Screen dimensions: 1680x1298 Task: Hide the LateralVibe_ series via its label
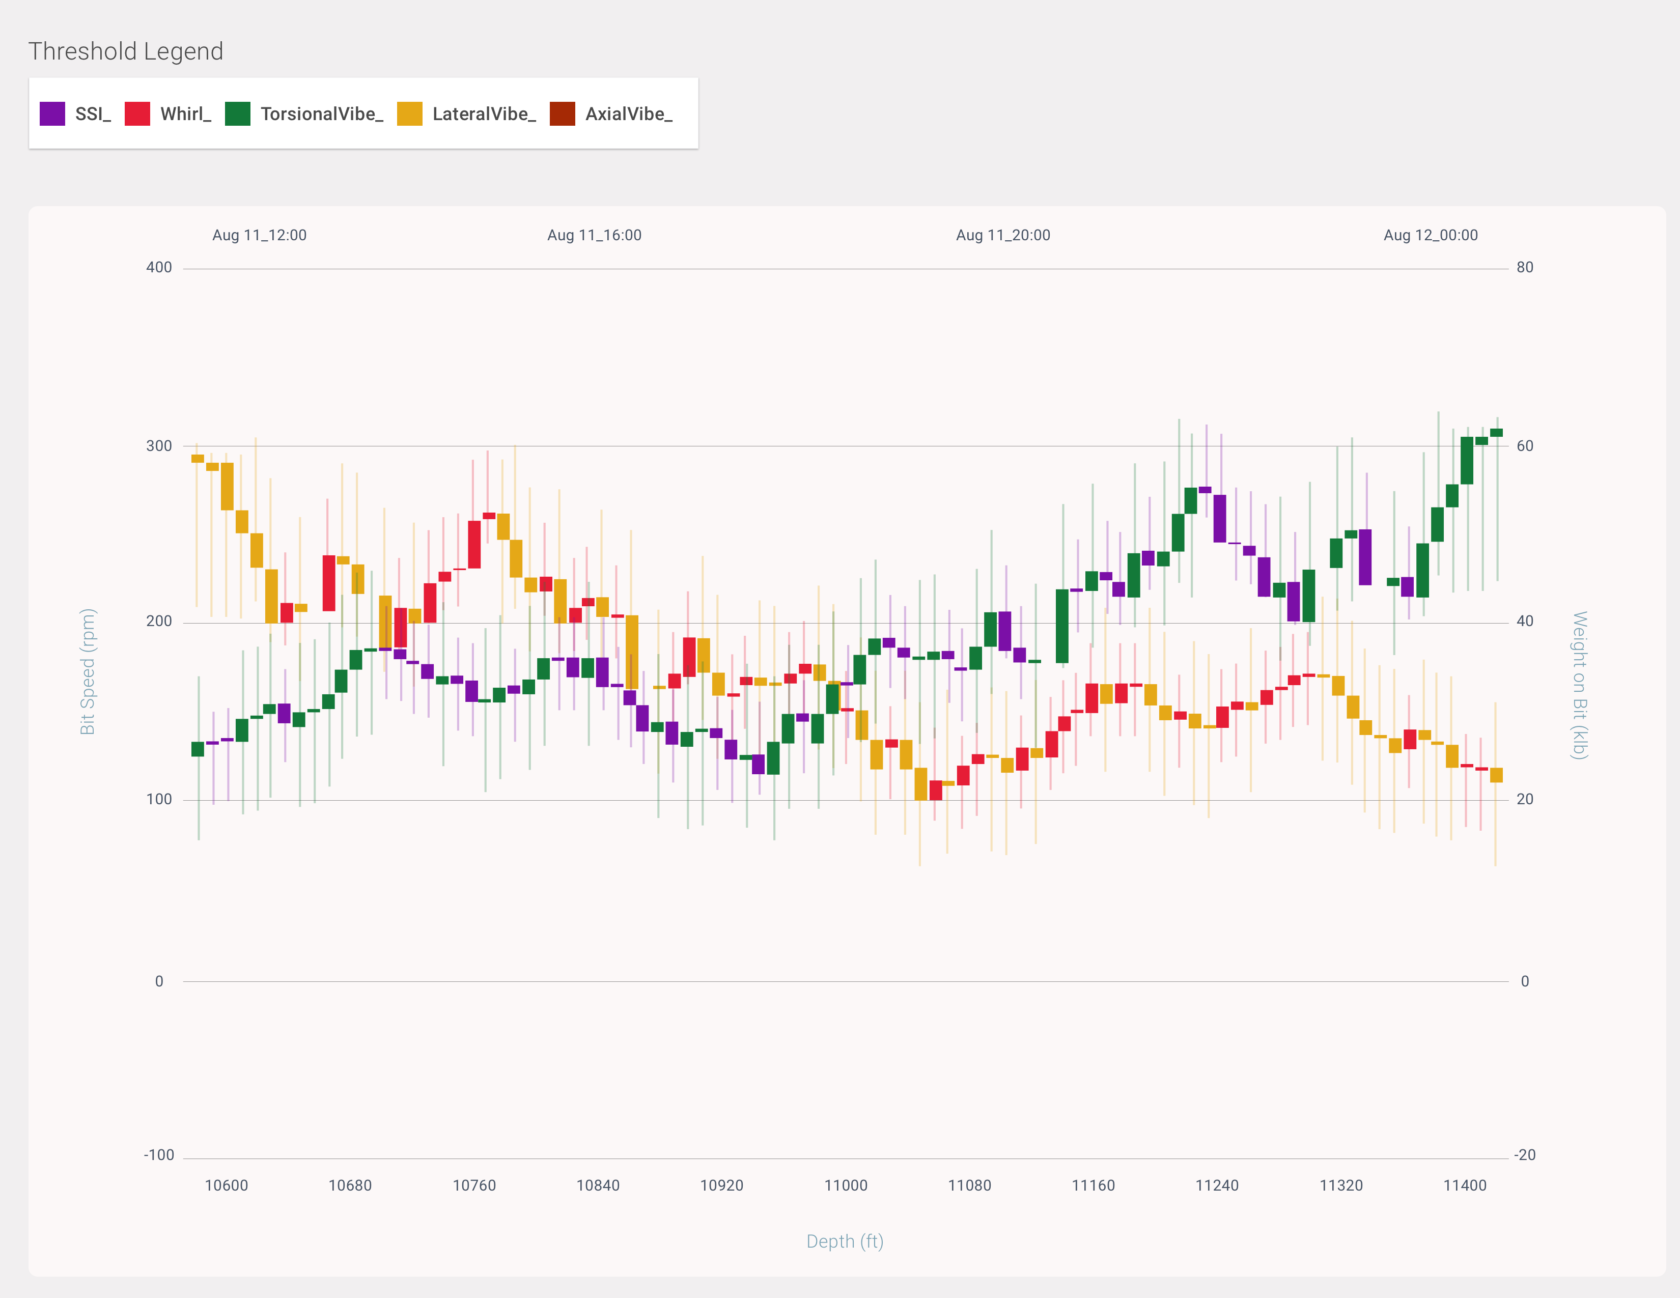[484, 114]
